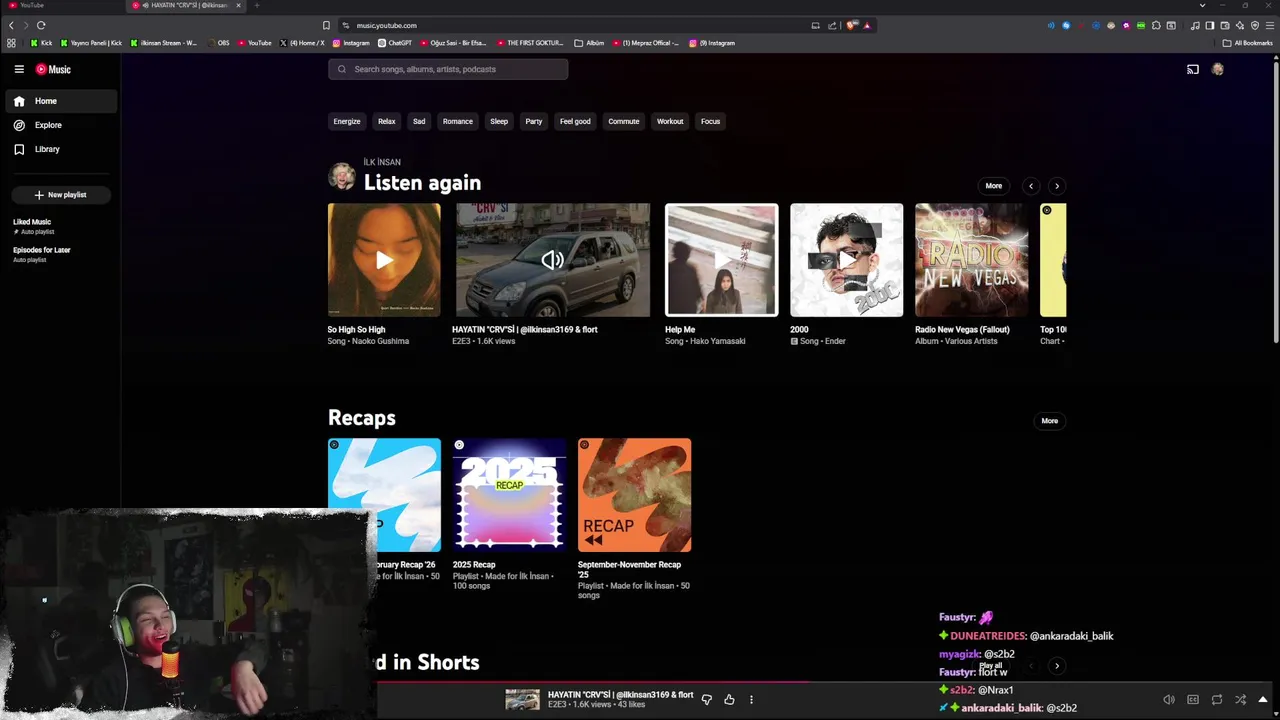Image resolution: width=1280 pixels, height=720 pixels.
Task: Close the HAYATIN CRV'Sİ browser tab
Action: pos(238,5)
